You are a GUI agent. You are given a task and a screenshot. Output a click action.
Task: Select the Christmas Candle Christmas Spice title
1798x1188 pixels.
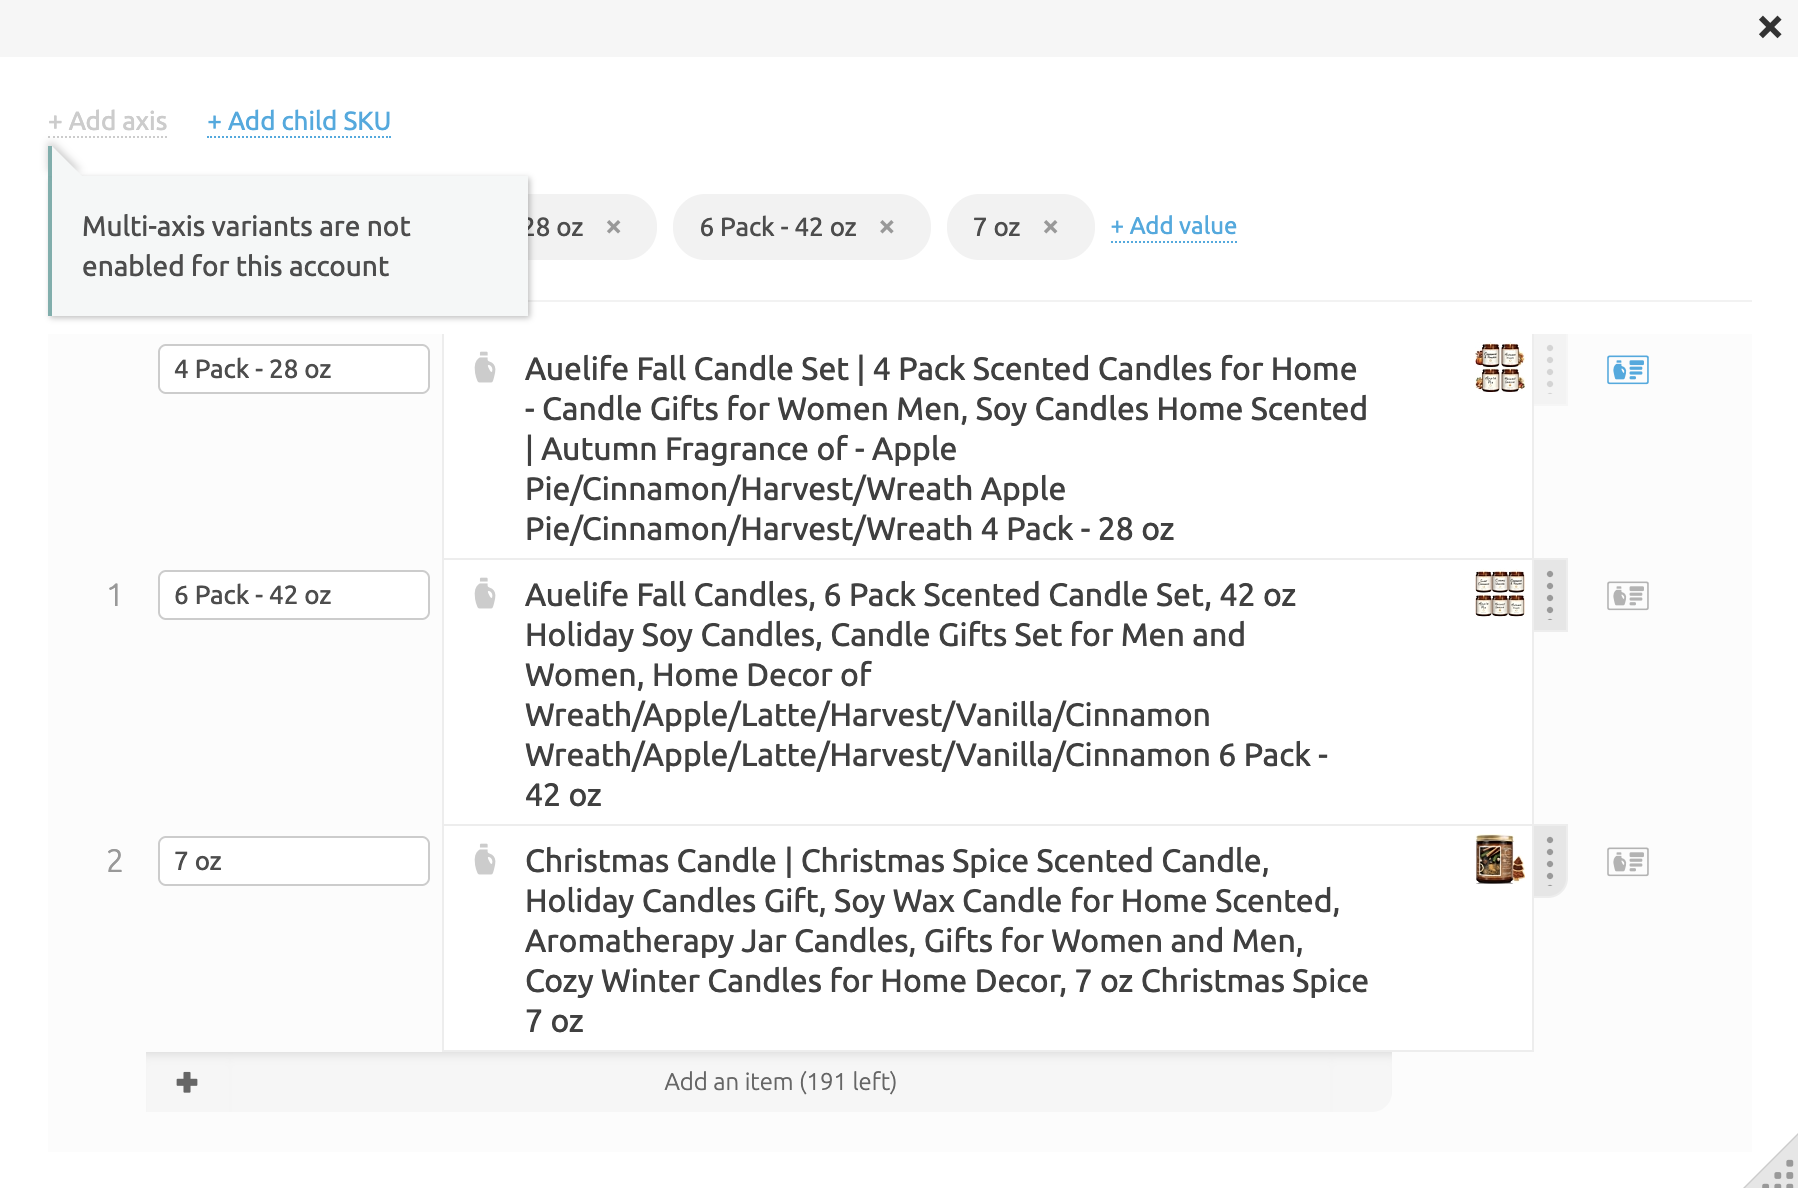coord(946,941)
